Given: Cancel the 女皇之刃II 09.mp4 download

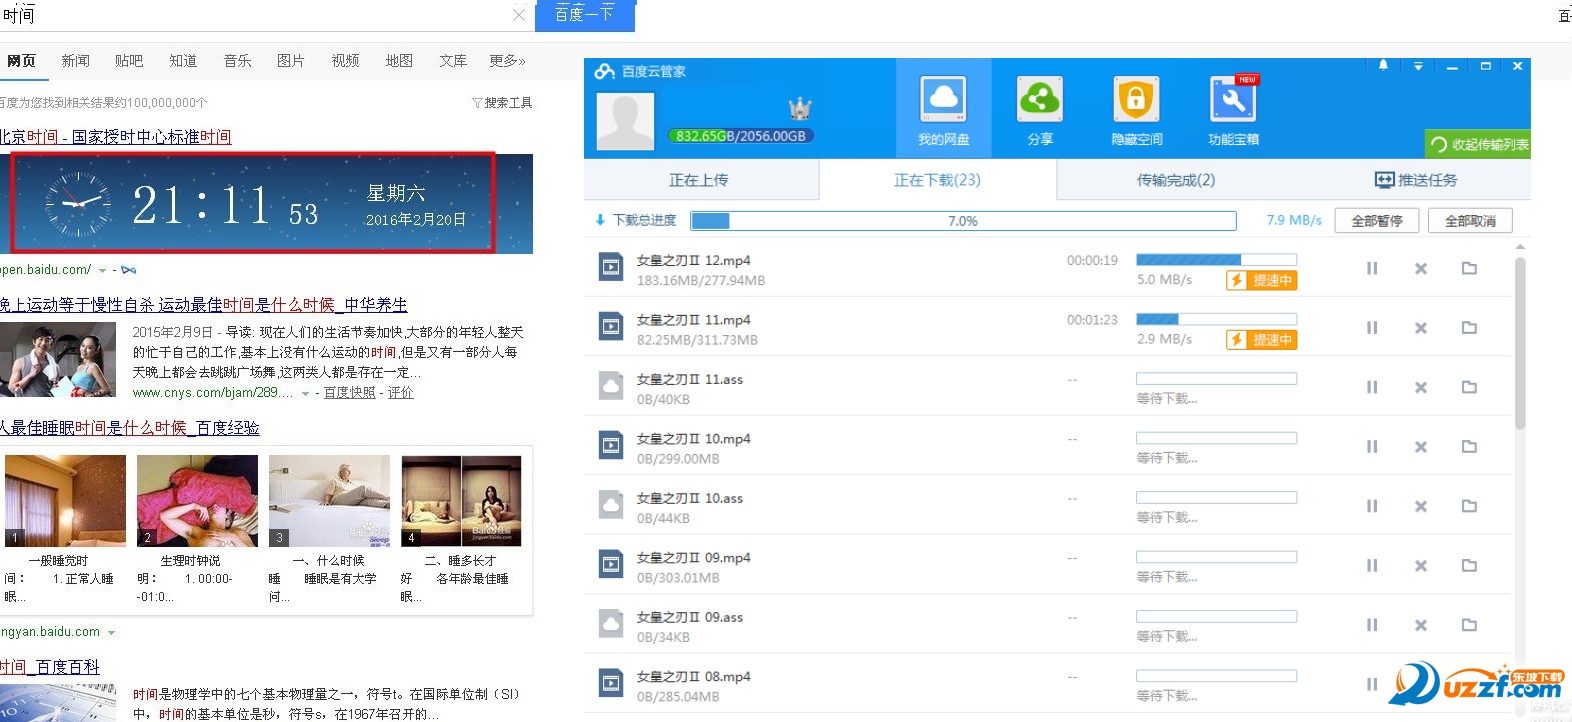Looking at the screenshot, I should click(x=1420, y=565).
